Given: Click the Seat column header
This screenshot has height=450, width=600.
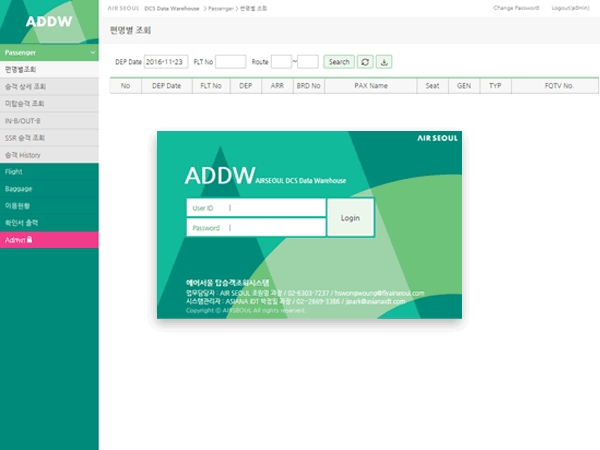Looking at the screenshot, I should pyautogui.click(x=432, y=86).
